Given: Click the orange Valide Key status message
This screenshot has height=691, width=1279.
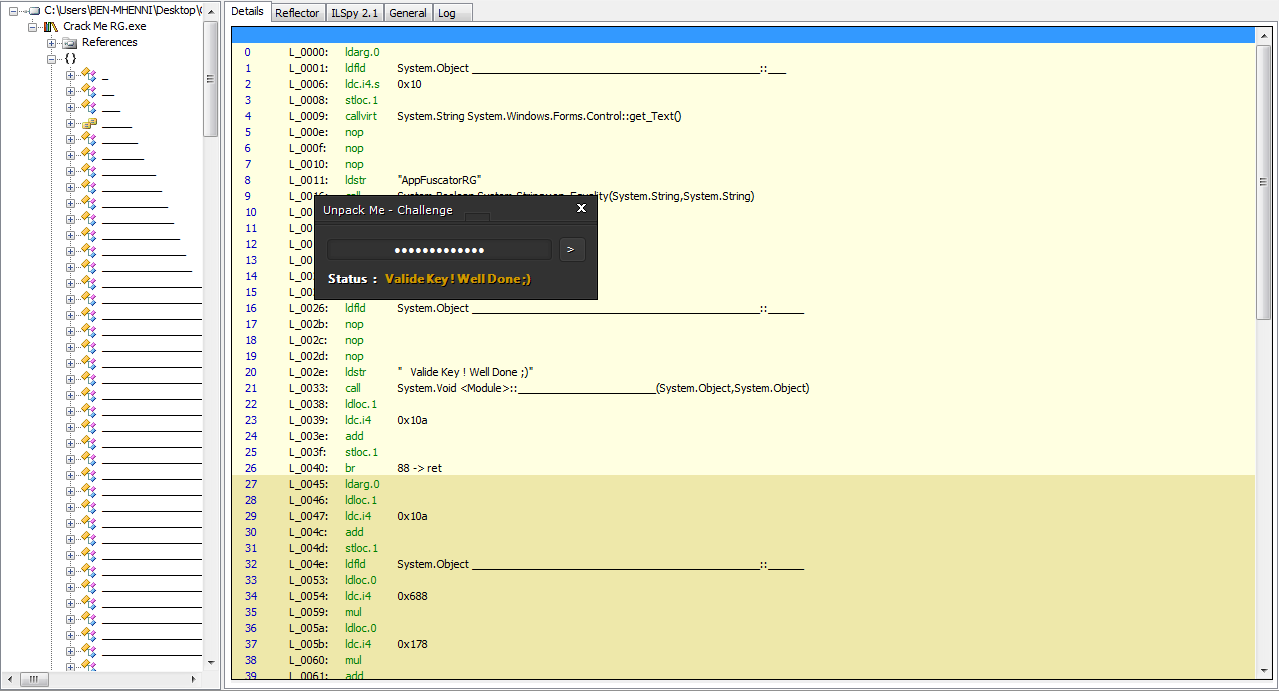Looking at the screenshot, I should 457,279.
